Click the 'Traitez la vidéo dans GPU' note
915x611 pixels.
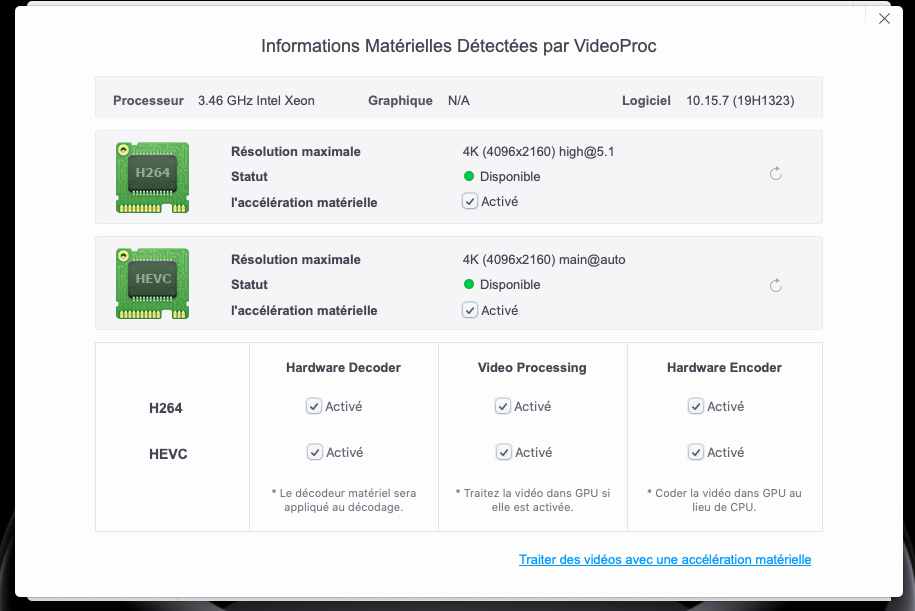click(x=533, y=500)
